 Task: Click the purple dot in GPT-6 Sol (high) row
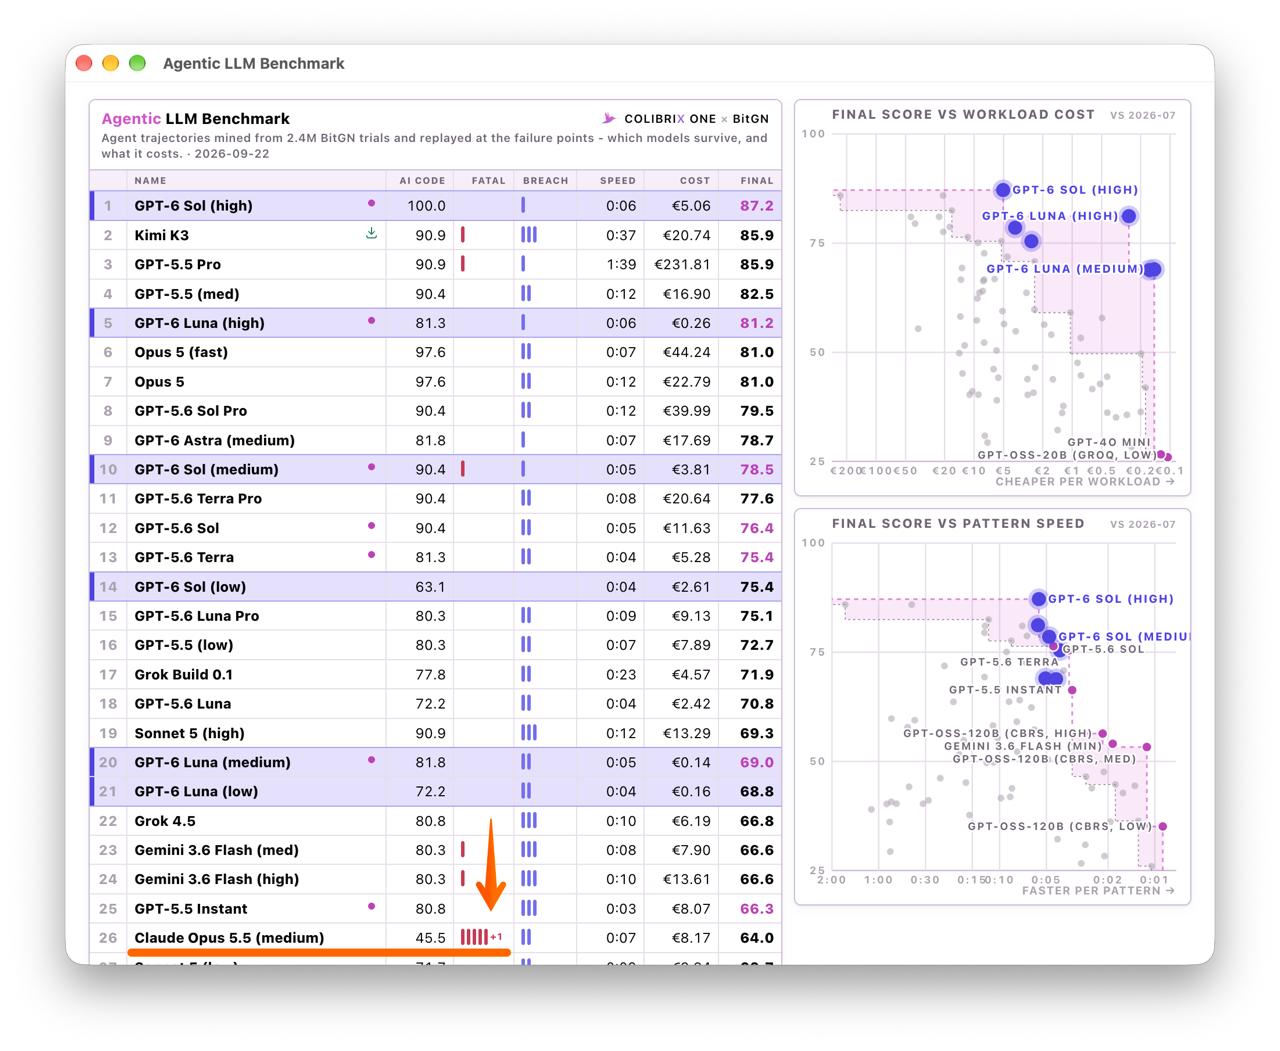(372, 204)
